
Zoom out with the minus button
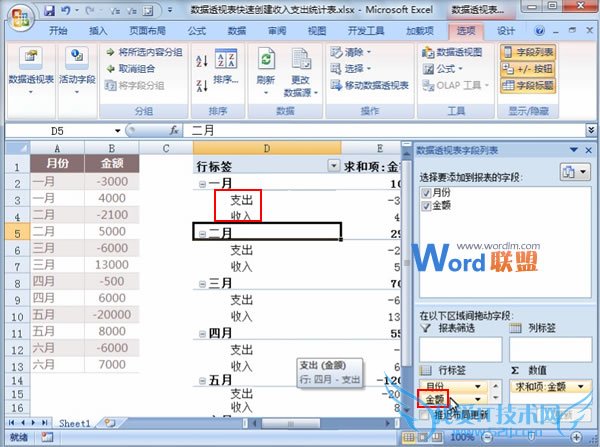click(487, 437)
